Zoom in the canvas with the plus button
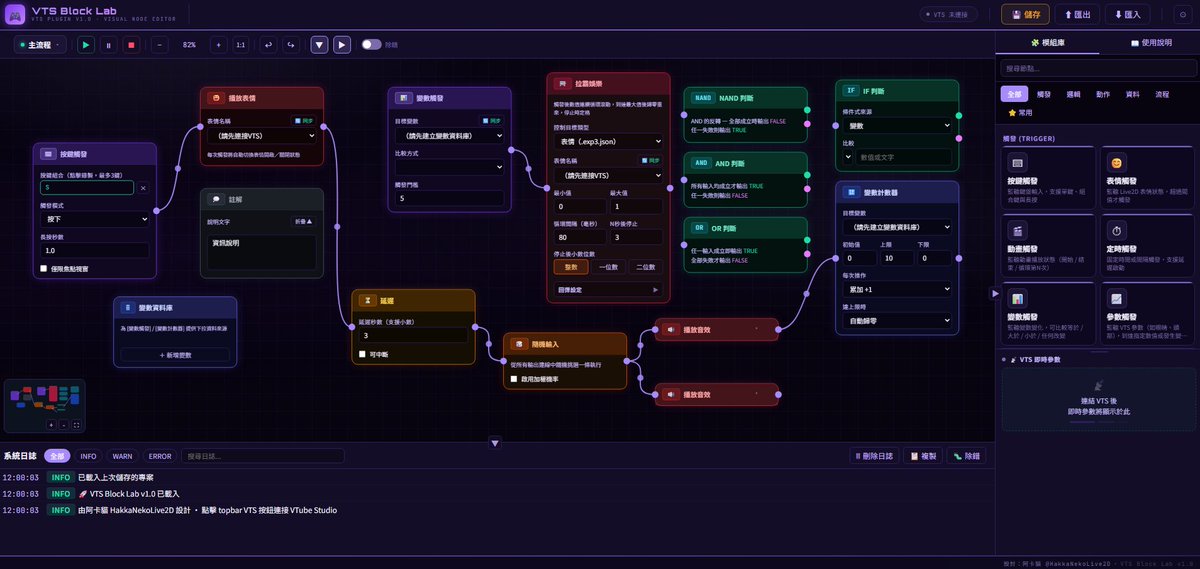Image resolution: width=1200 pixels, height=569 pixels. [218, 45]
